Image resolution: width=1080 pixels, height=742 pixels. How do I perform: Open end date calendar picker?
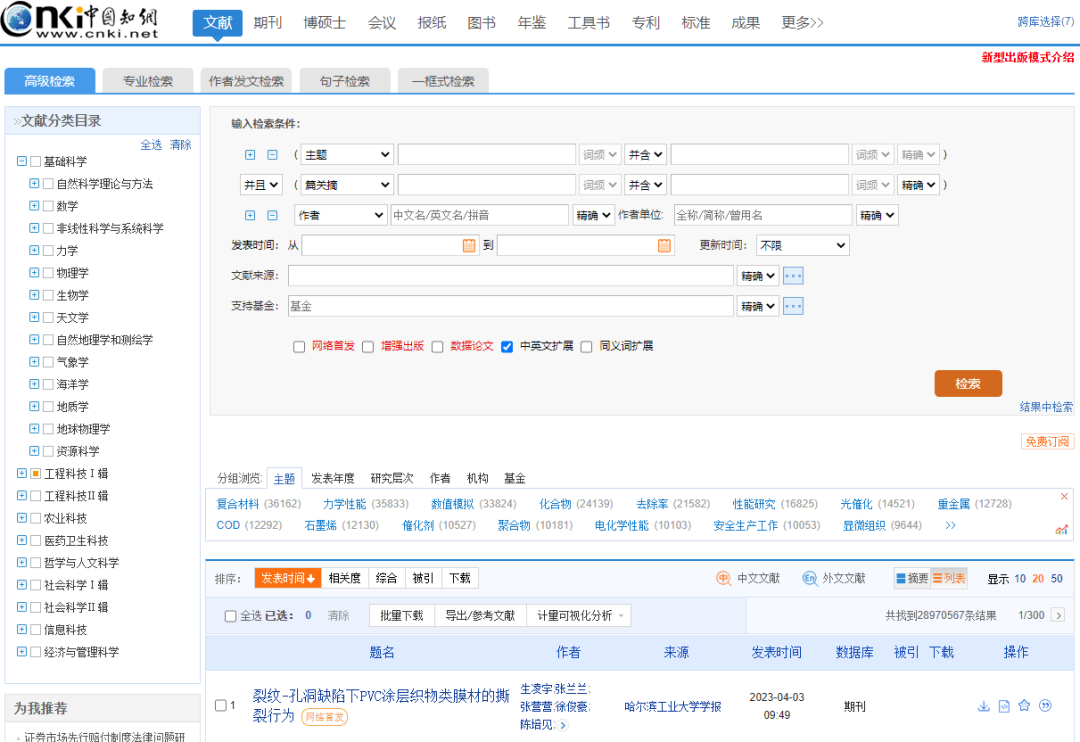coord(664,245)
